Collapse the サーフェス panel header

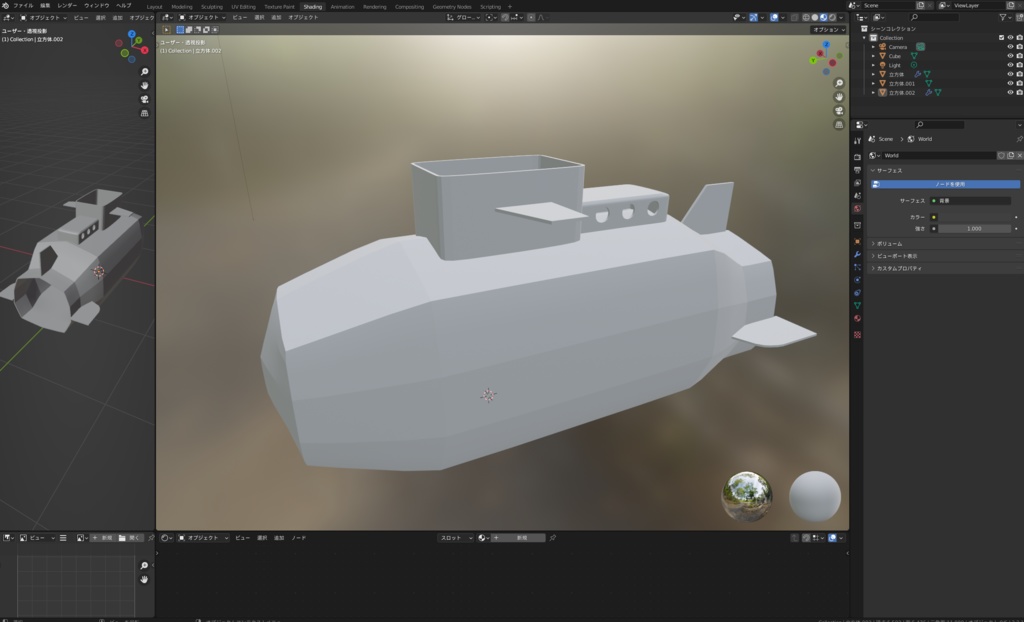[x=945, y=171]
